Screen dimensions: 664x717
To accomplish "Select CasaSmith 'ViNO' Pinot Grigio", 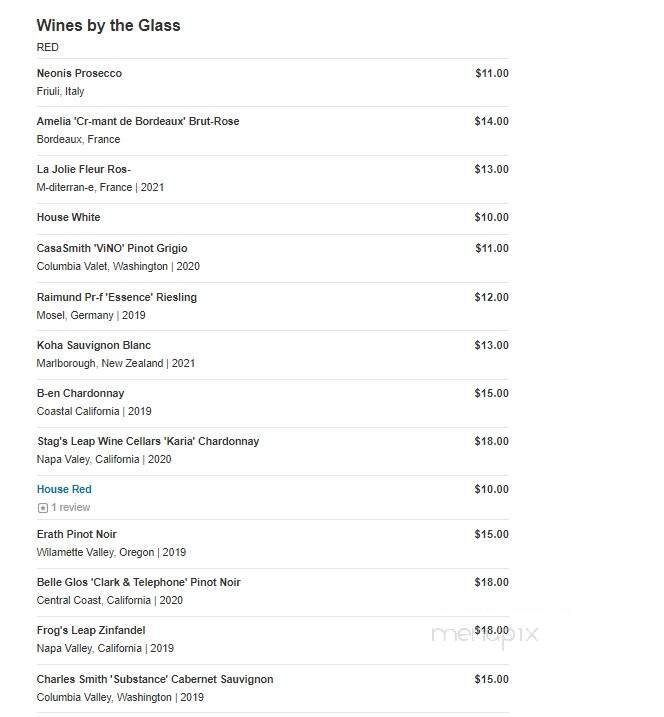I will click(112, 248).
